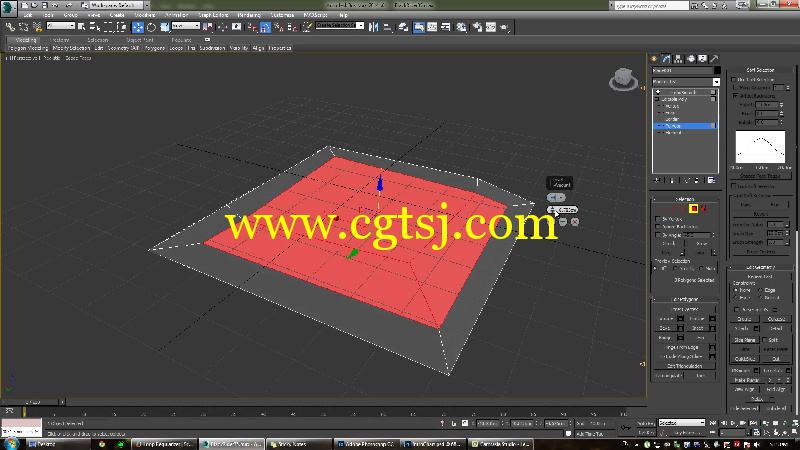Switch to the Utilities command panel

tap(714, 59)
